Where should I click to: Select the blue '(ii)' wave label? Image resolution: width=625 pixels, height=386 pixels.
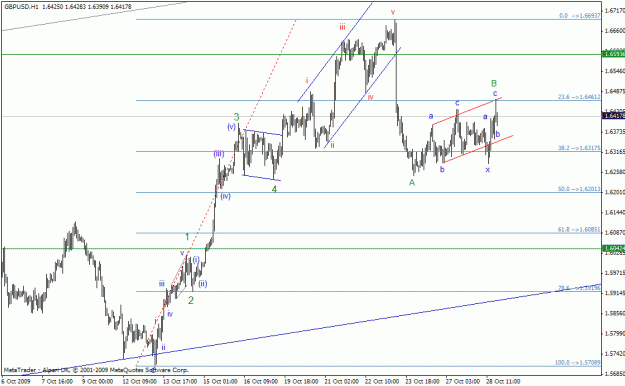(x=203, y=284)
